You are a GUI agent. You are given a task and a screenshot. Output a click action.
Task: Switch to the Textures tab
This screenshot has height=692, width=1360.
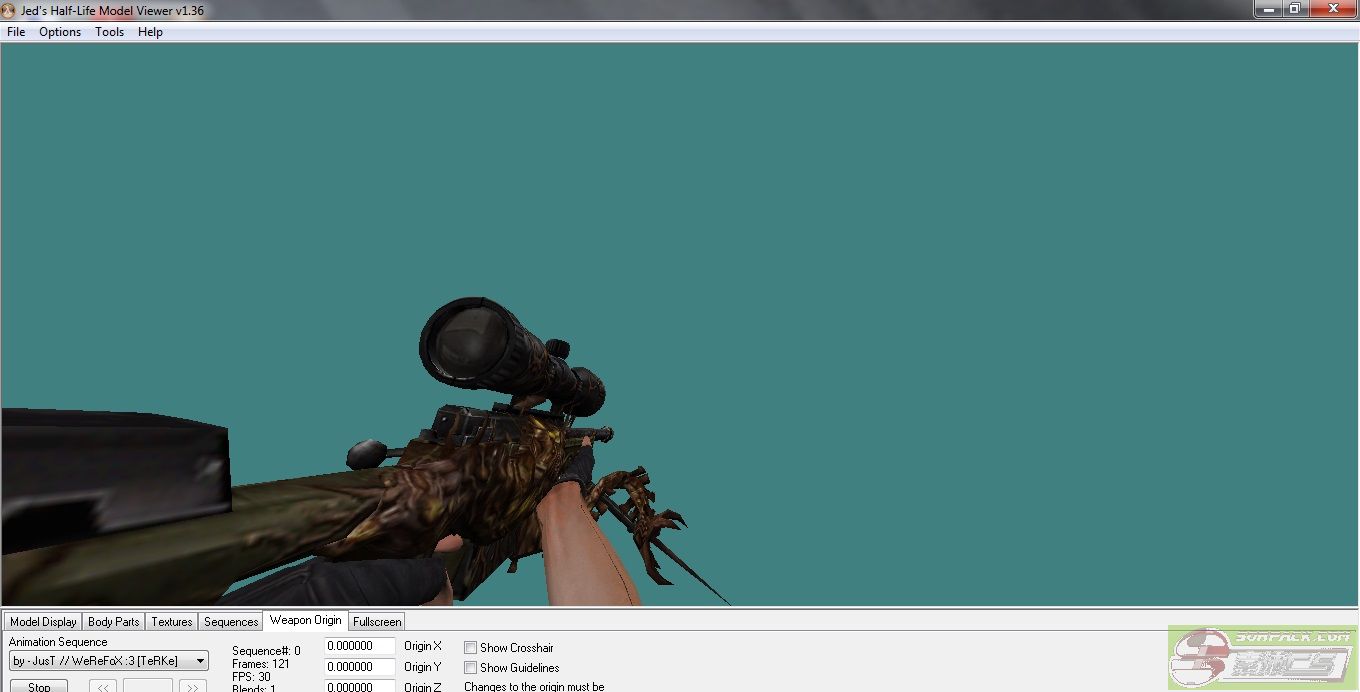coord(172,622)
